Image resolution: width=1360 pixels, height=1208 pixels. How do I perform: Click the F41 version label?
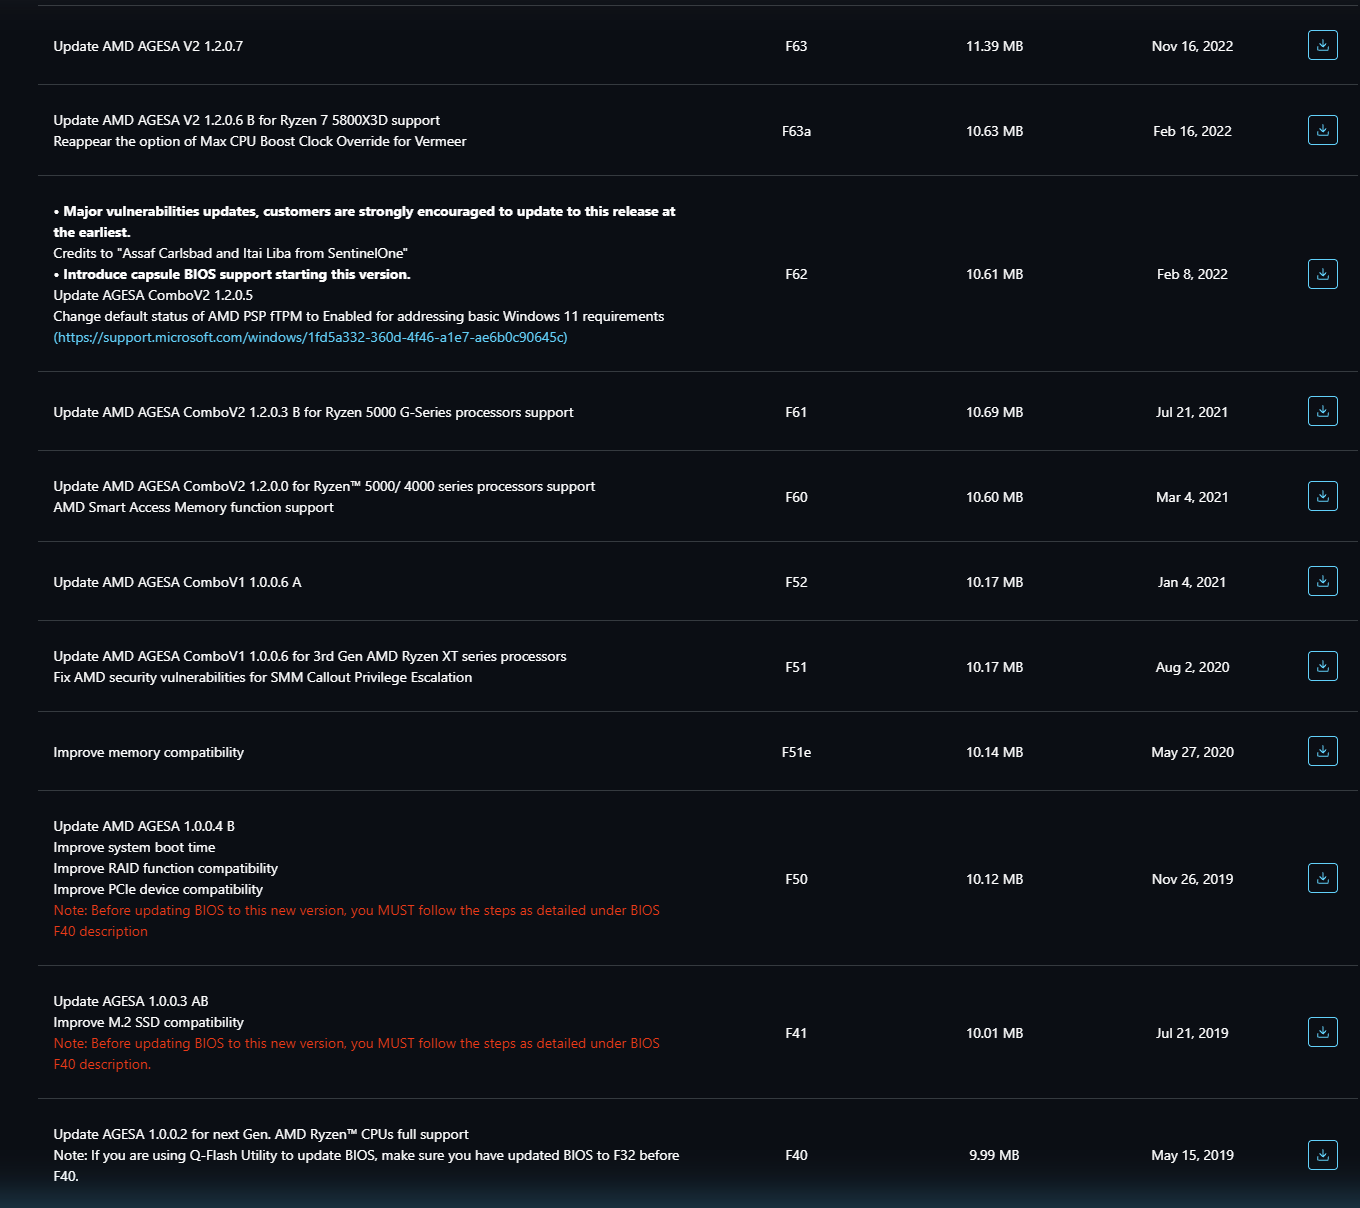tap(796, 1033)
